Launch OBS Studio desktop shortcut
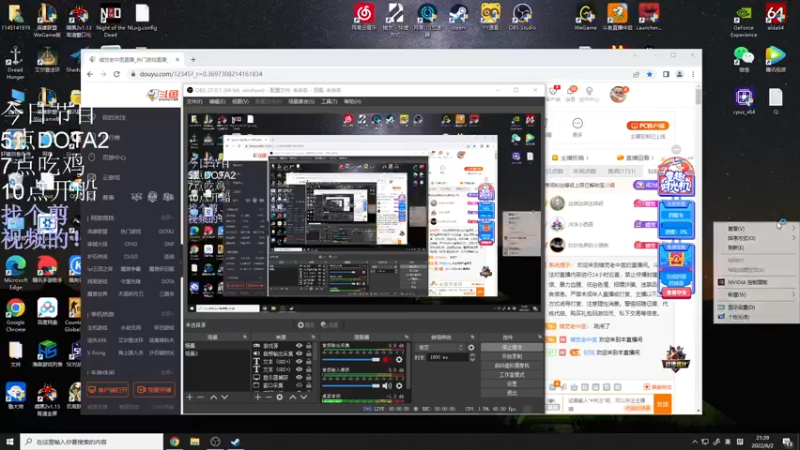The image size is (800, 450). click(x=522, y=17)
